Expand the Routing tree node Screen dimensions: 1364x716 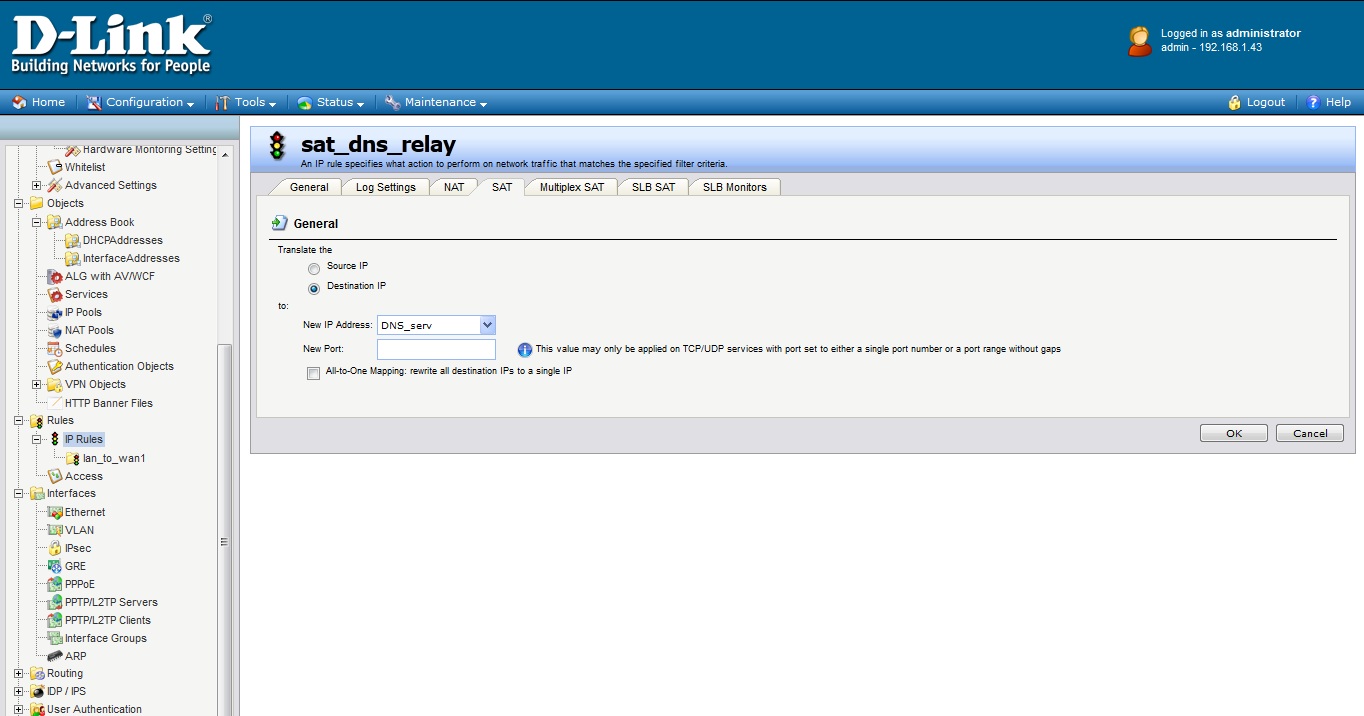pyautogui.click(x=18, y=674)
